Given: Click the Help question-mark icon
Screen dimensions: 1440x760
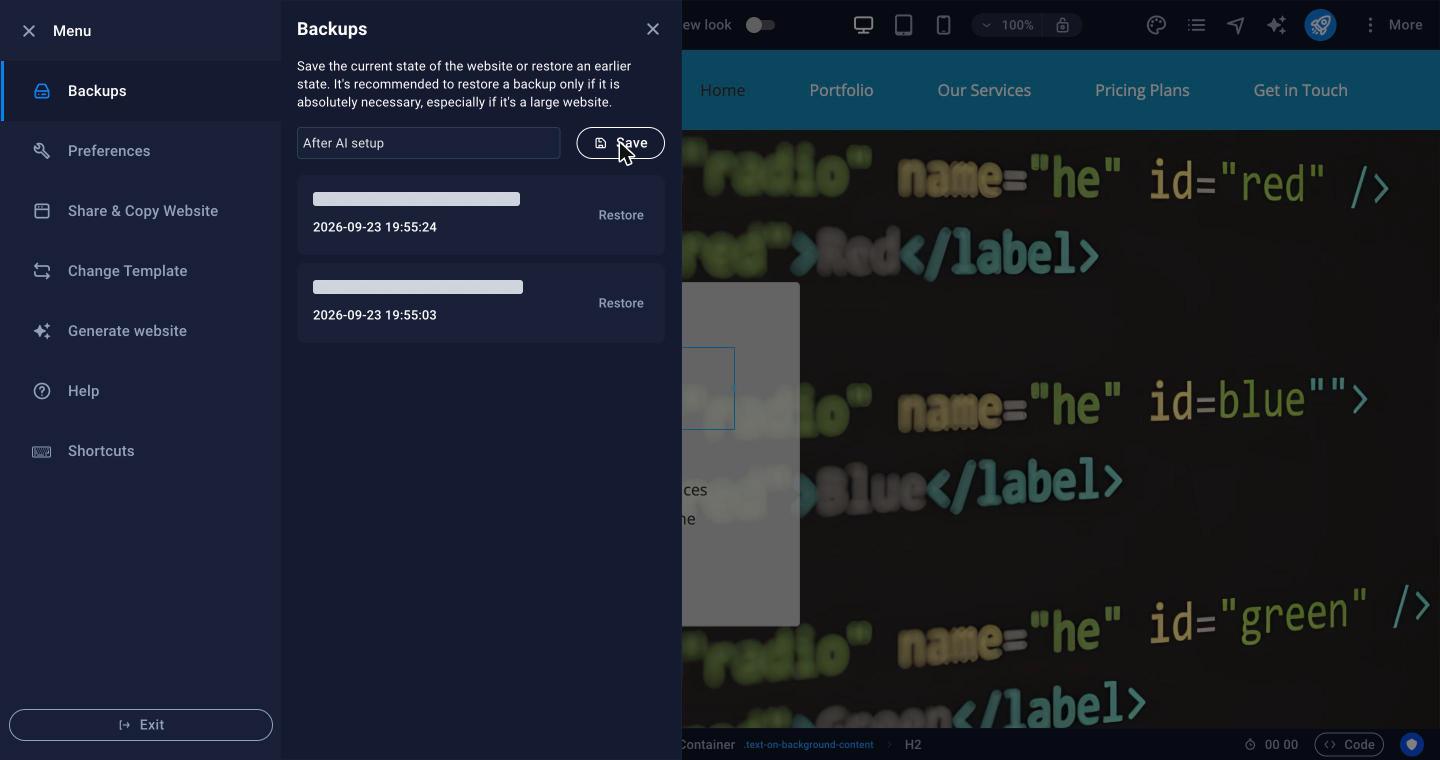Looking at the screenshot, I should [x=42, y=391].
